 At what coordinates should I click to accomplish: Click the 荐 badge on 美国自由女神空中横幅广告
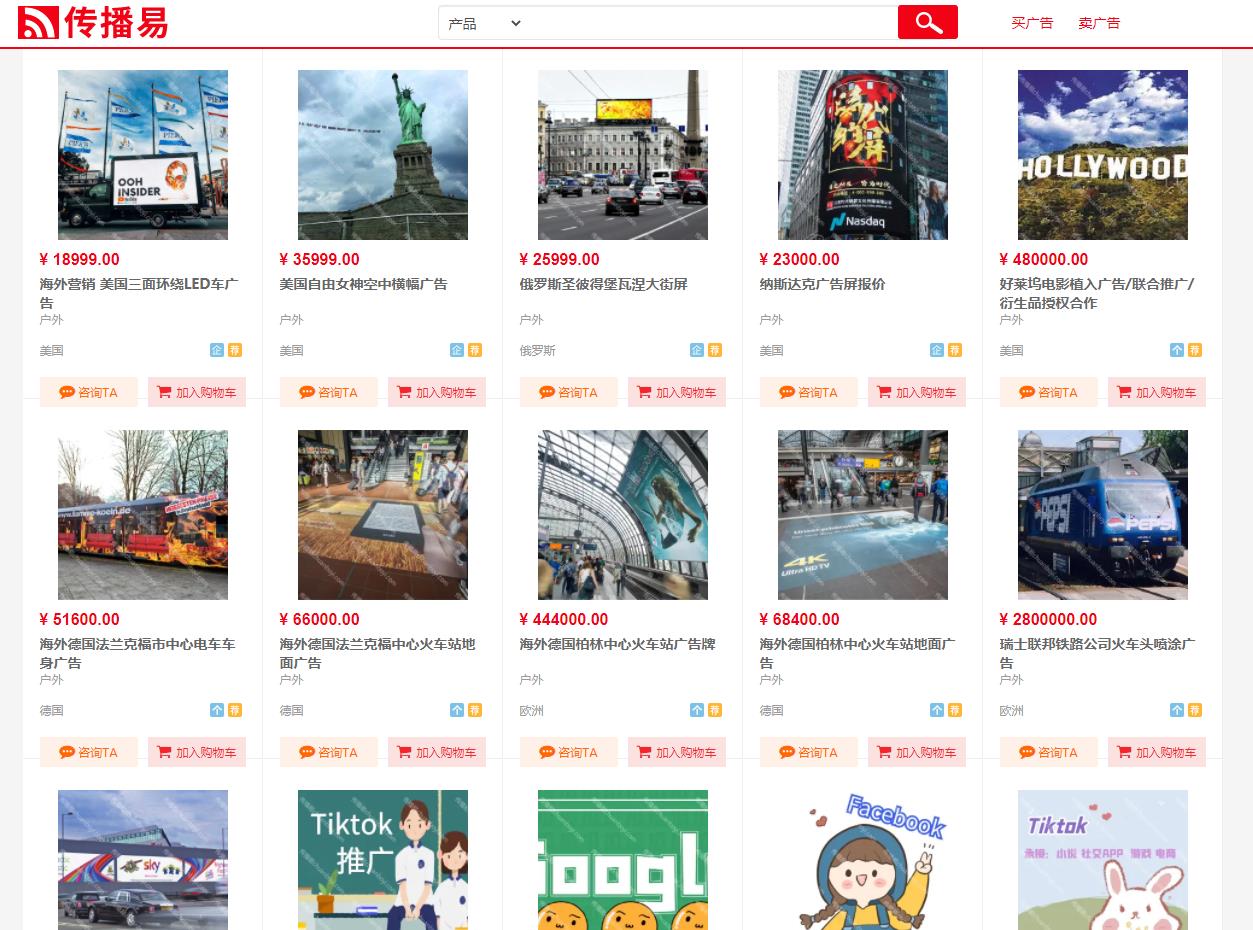(x=475, y=350)
